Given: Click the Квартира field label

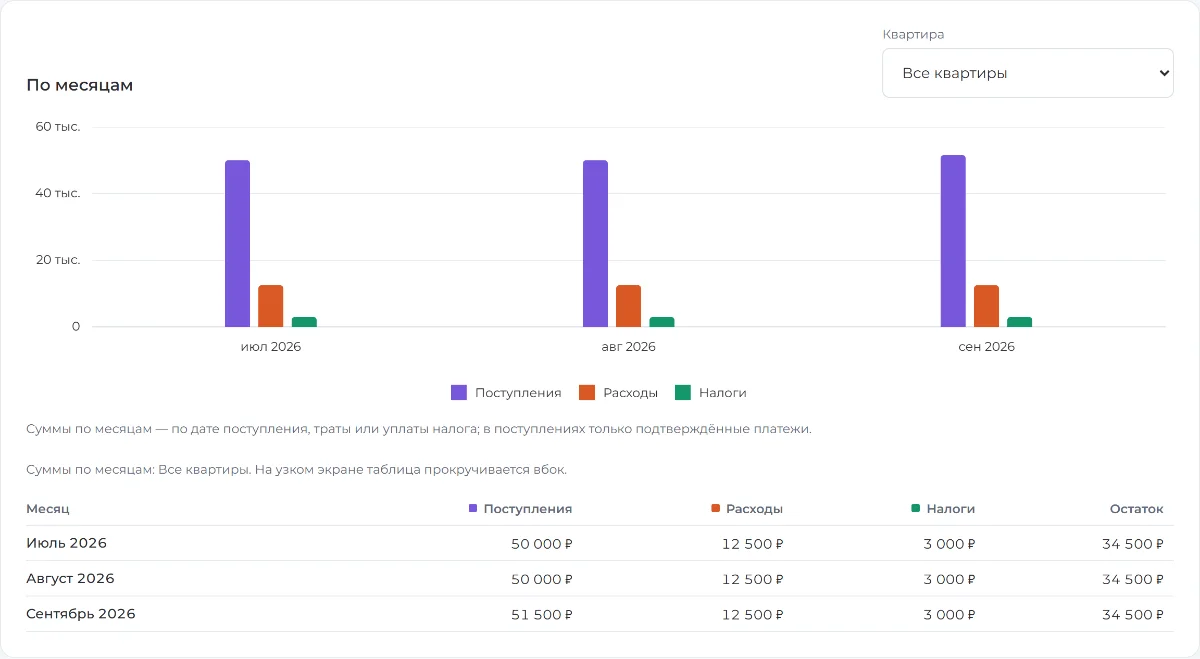Looking at the screenshot, I should [x=913, y=34].
